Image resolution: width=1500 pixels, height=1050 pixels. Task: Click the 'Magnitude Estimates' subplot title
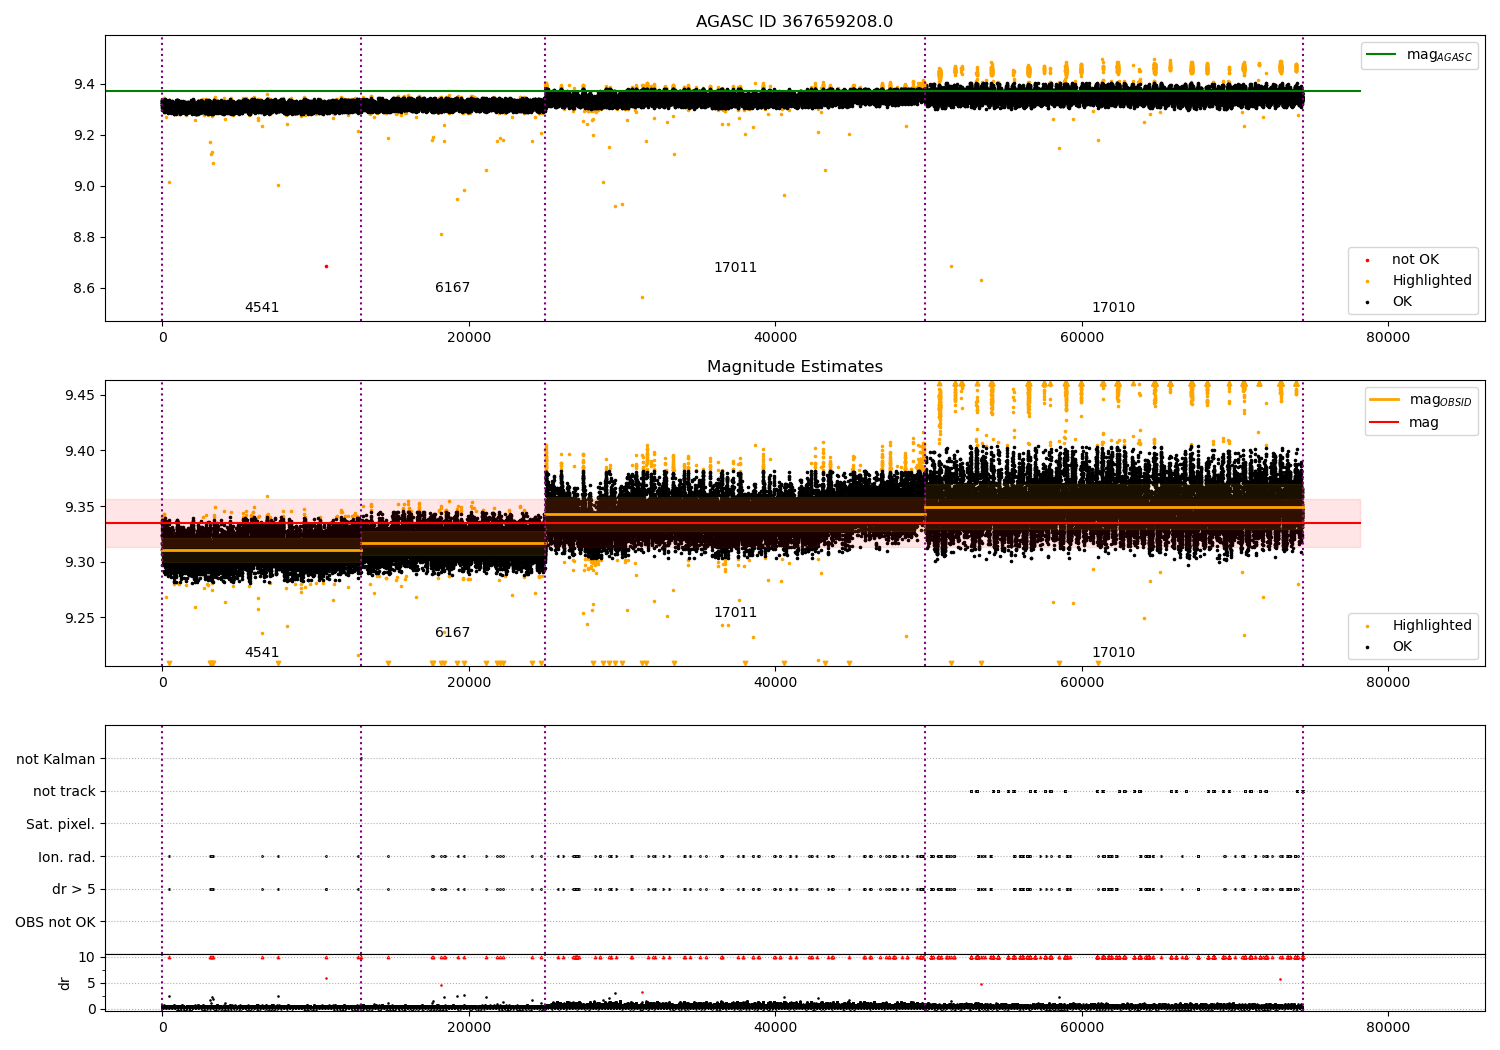794,367
